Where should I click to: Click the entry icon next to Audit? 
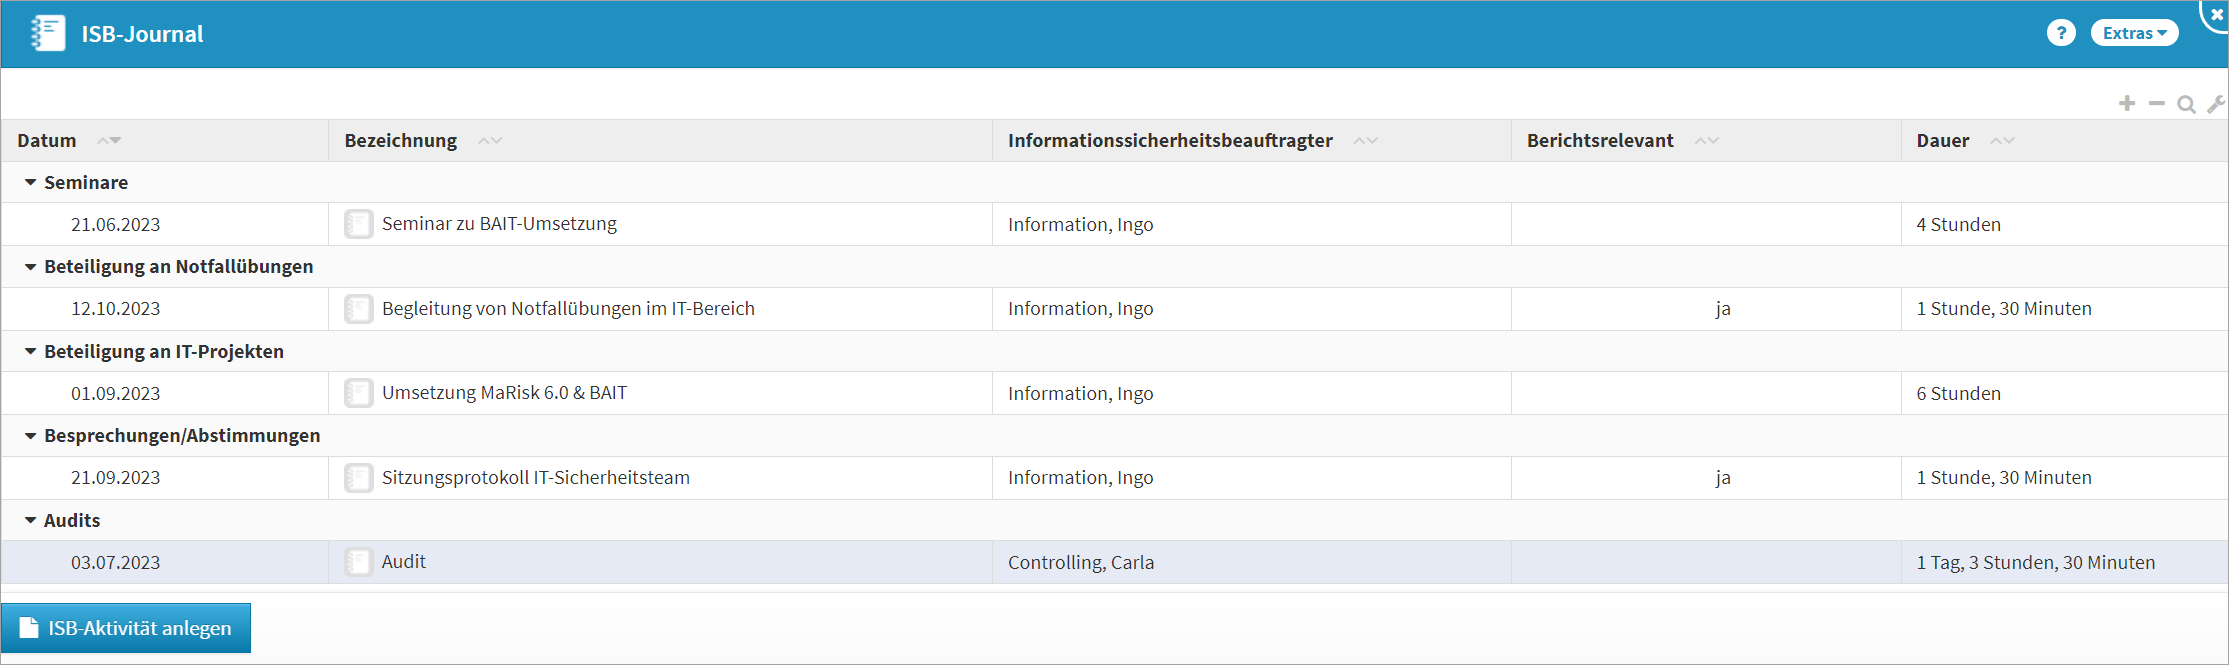click(x=358, y=562)
